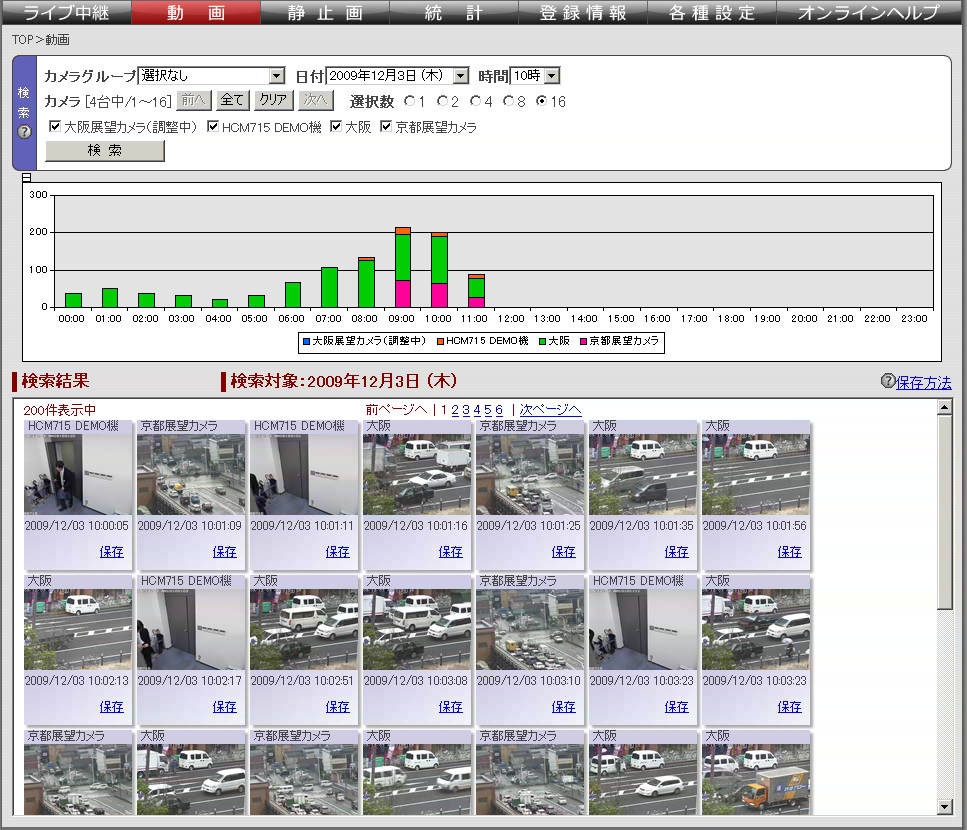Viewport: 967px width, 830px height.
Task: Open the thumbnail timestamped 10:01:09
Action: 191,474
